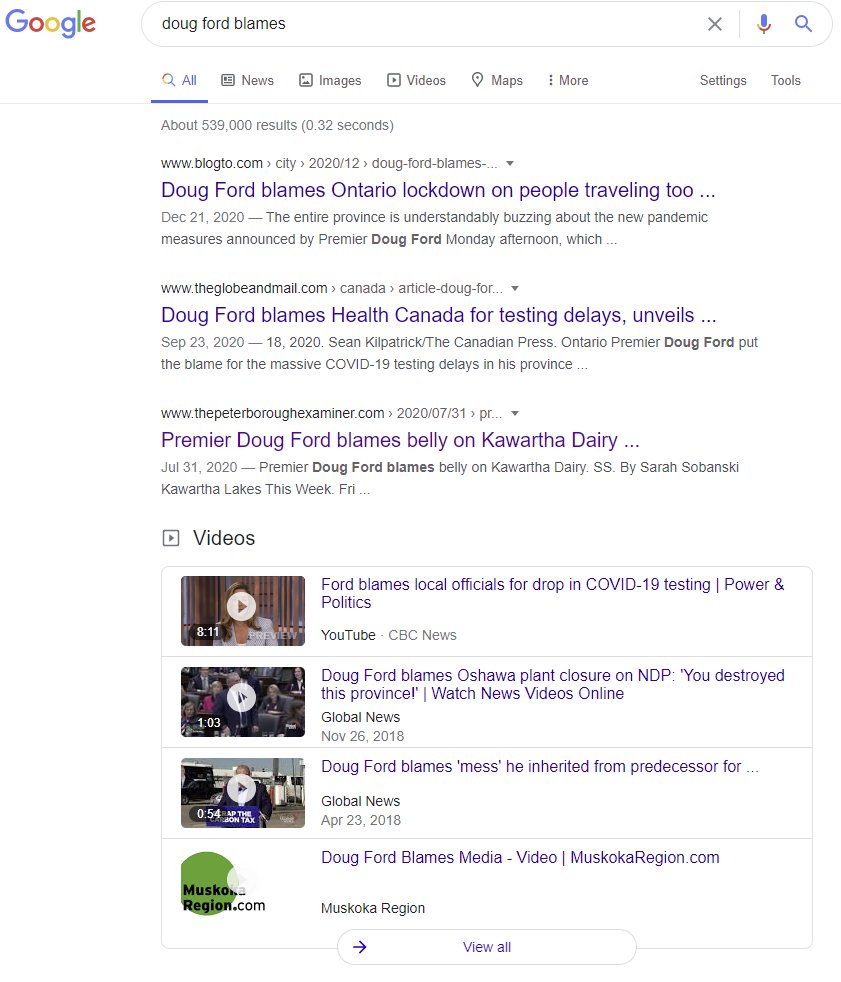Open Doug Ford blames Oshawa plant closure video
The height and width of the screenshot is (982, 841).
point(552,685)
